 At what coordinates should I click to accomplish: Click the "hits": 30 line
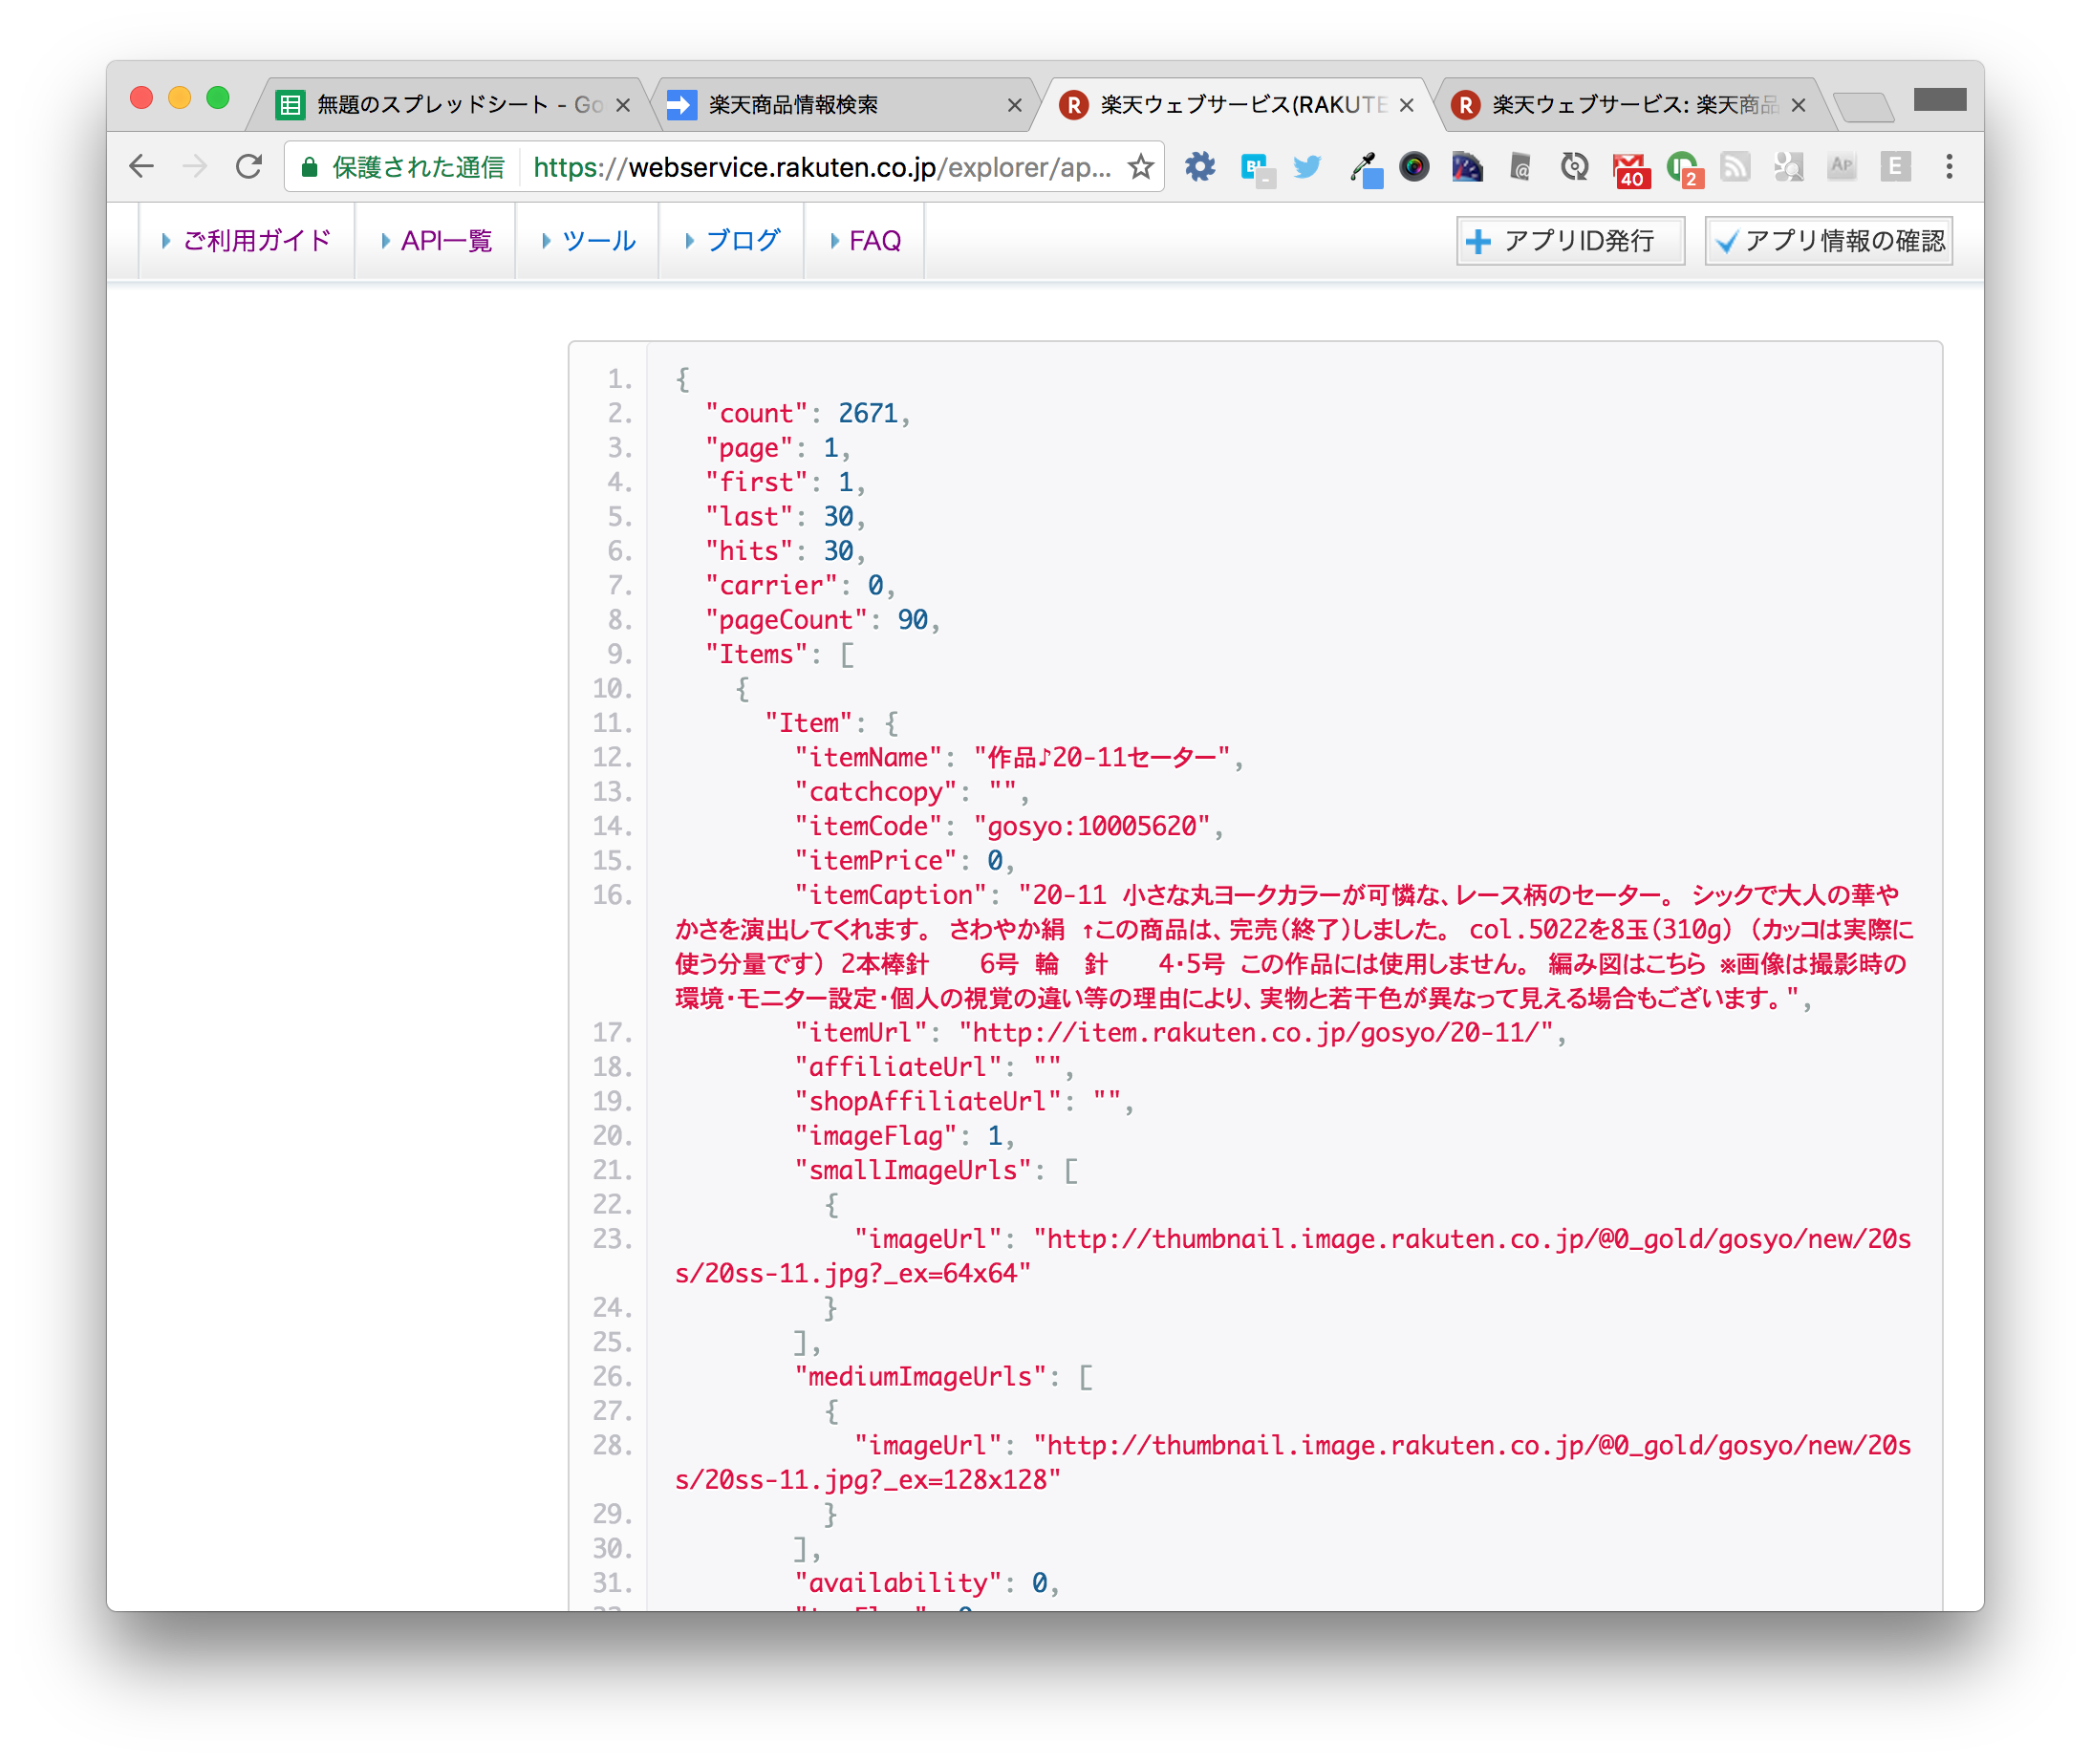click(785, 551)
